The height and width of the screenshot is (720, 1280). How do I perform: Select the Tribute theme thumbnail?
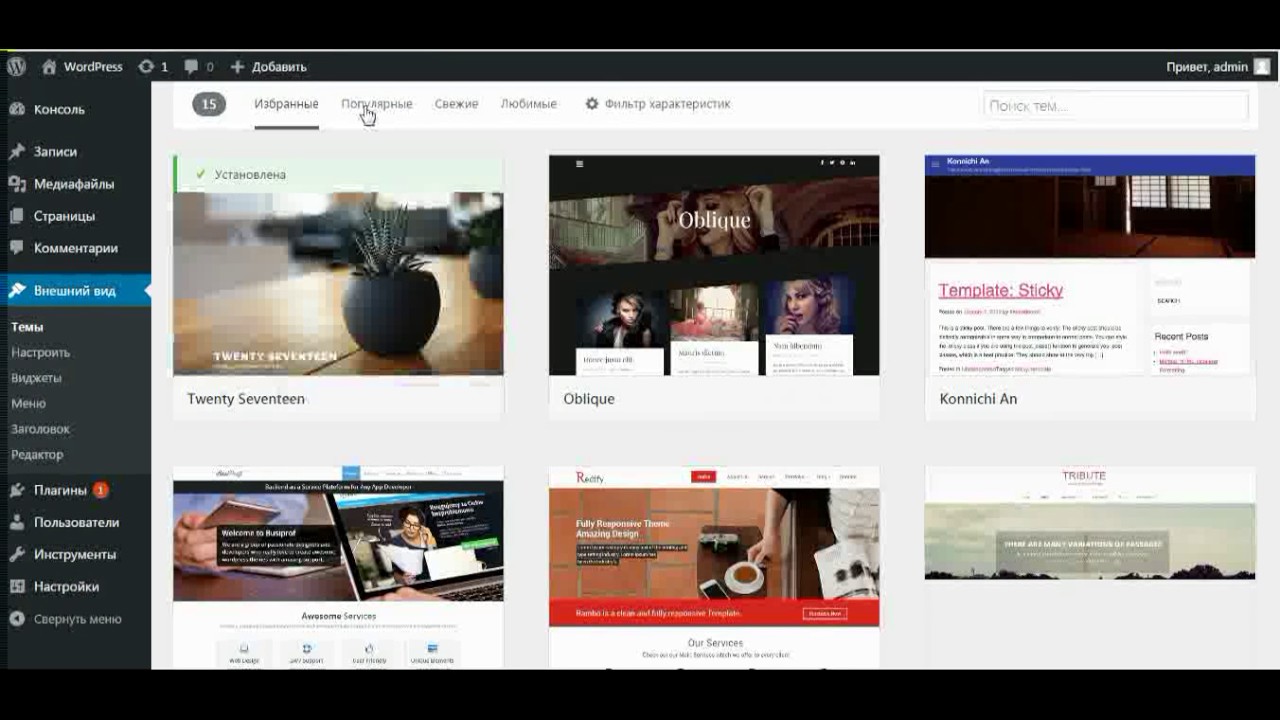[1090, 567]
